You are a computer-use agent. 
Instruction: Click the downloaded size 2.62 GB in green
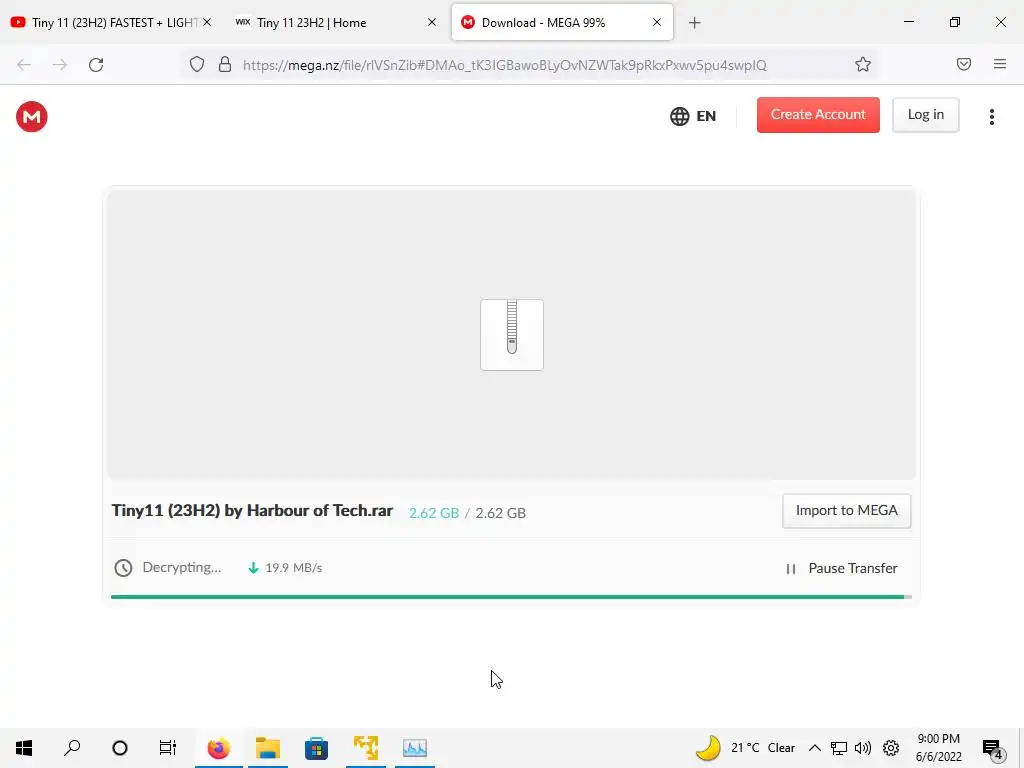pyautogui.click(x=434, y=513)
